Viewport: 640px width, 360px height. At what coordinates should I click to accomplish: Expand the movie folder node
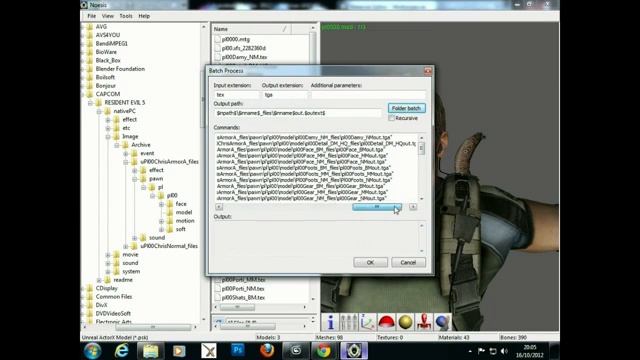pyautogui.click(x=108, y=255)
